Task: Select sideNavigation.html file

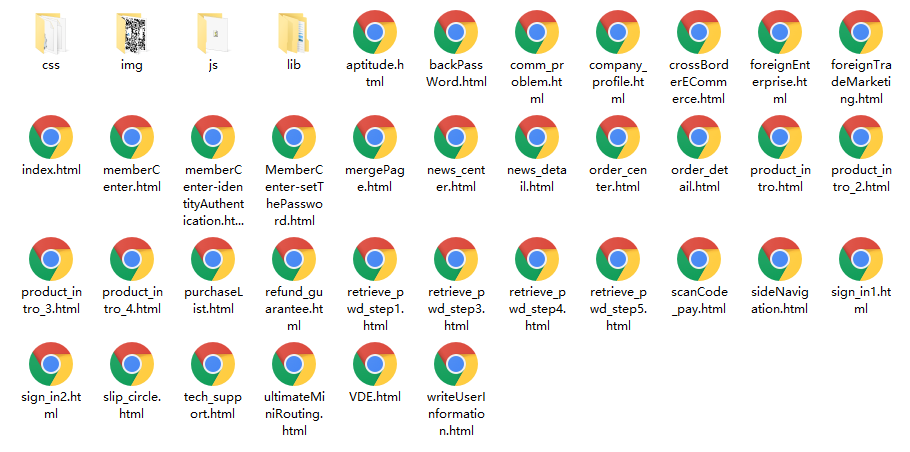Action: click(780, 260)
